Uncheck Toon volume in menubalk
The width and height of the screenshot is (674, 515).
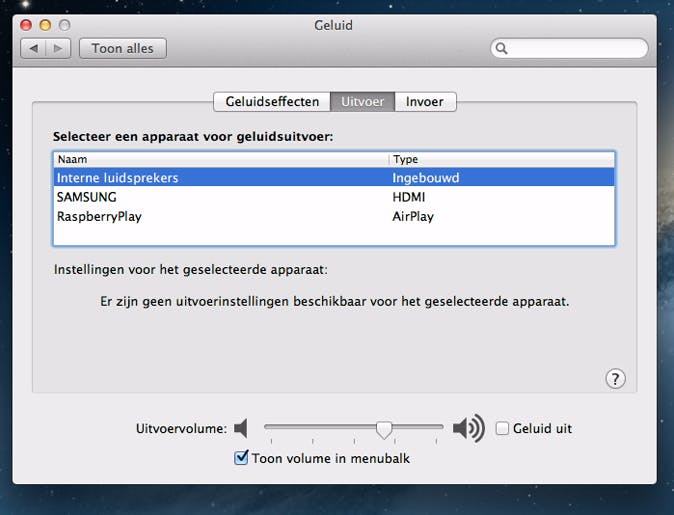[x=241, y=457]
